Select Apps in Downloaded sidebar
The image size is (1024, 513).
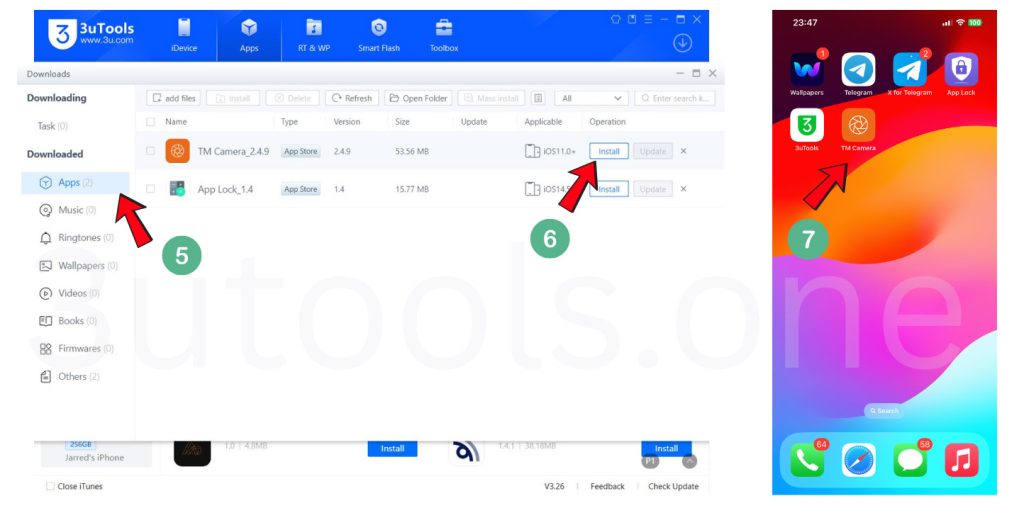76,183
